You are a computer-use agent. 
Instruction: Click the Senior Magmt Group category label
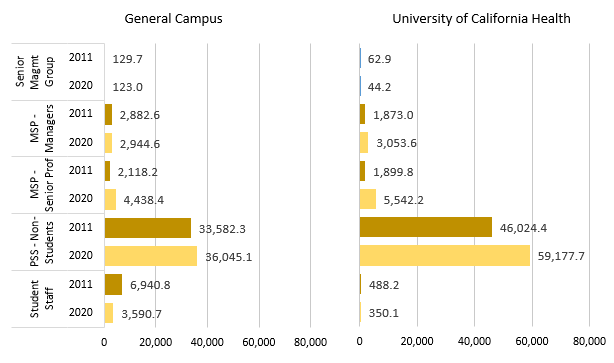tap(34, 72)
